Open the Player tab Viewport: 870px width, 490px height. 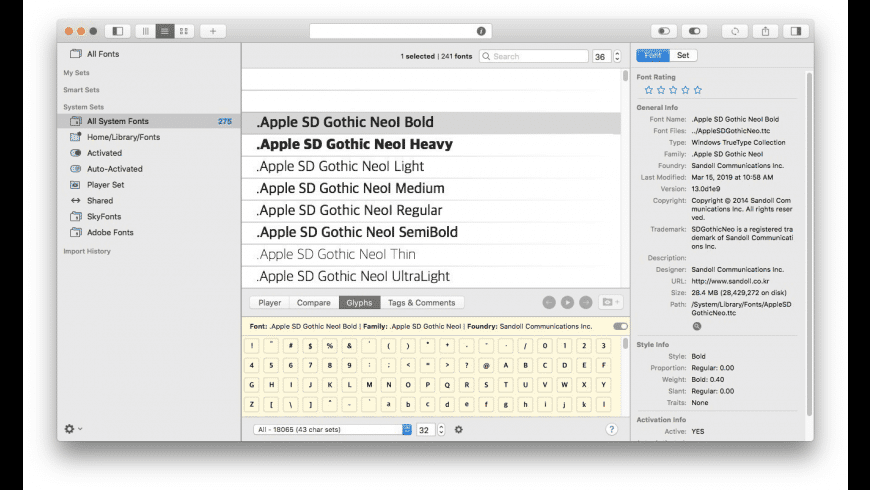(270, 302)
